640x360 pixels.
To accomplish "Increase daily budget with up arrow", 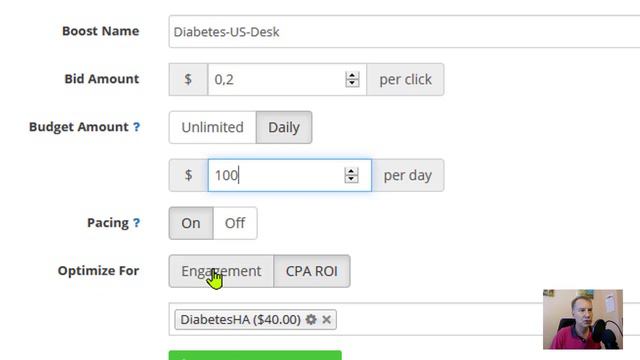I will 351,171.
